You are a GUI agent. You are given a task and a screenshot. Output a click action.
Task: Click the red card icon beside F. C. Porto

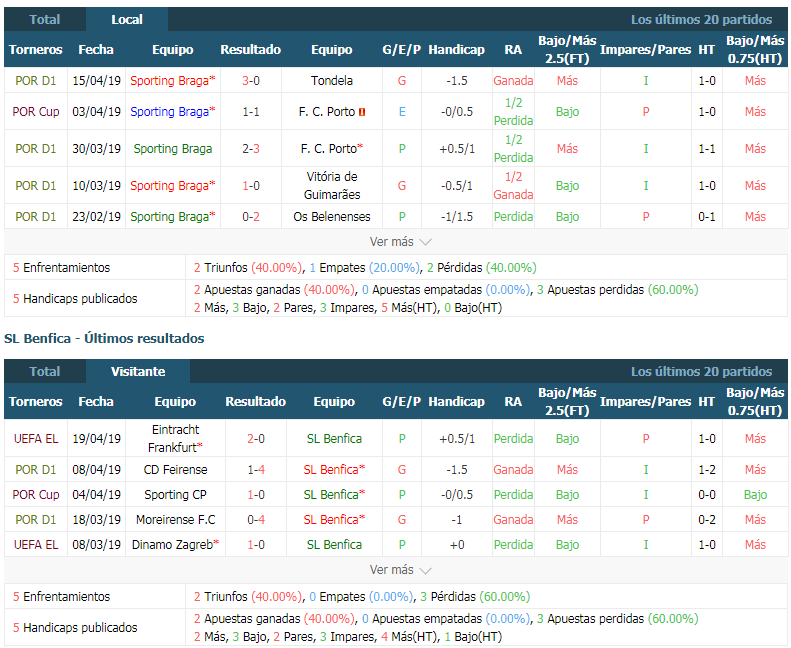point(362,112)
